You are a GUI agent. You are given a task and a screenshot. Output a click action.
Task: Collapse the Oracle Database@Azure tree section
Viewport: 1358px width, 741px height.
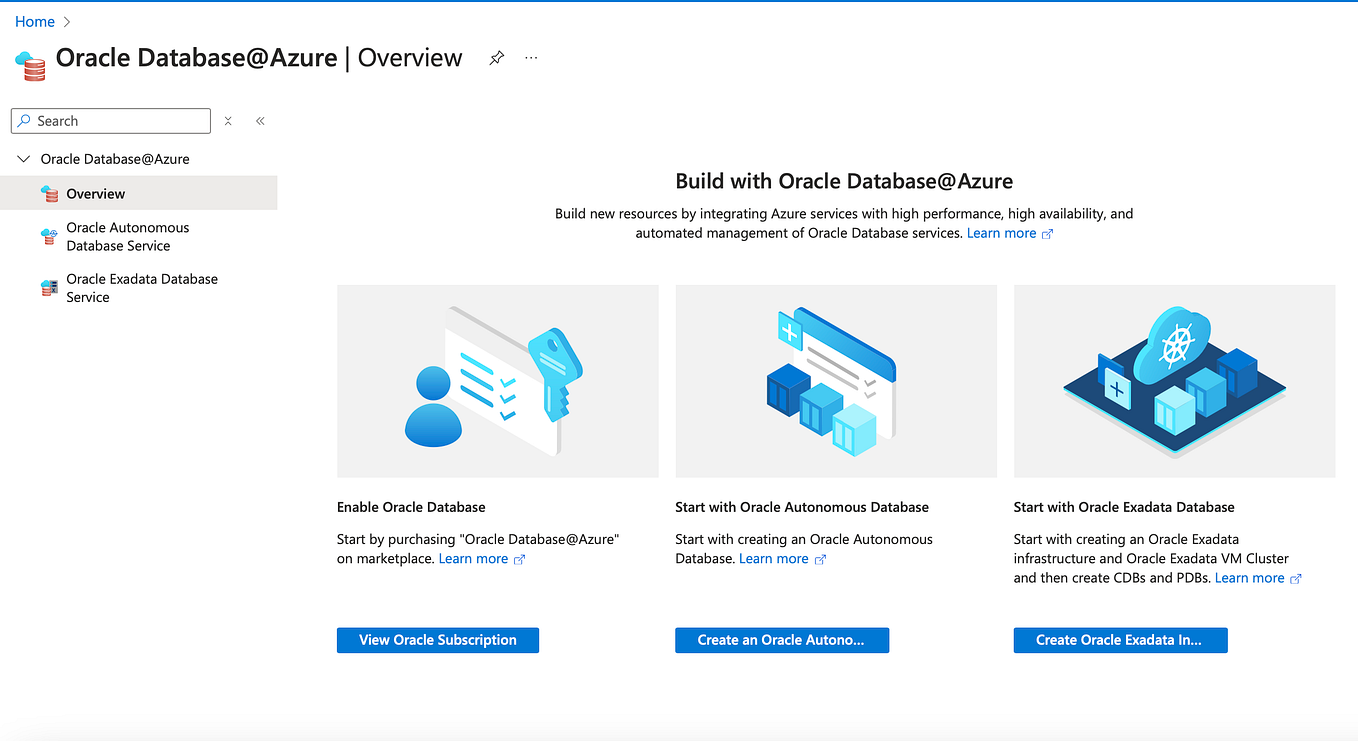(x=22, y=158)
